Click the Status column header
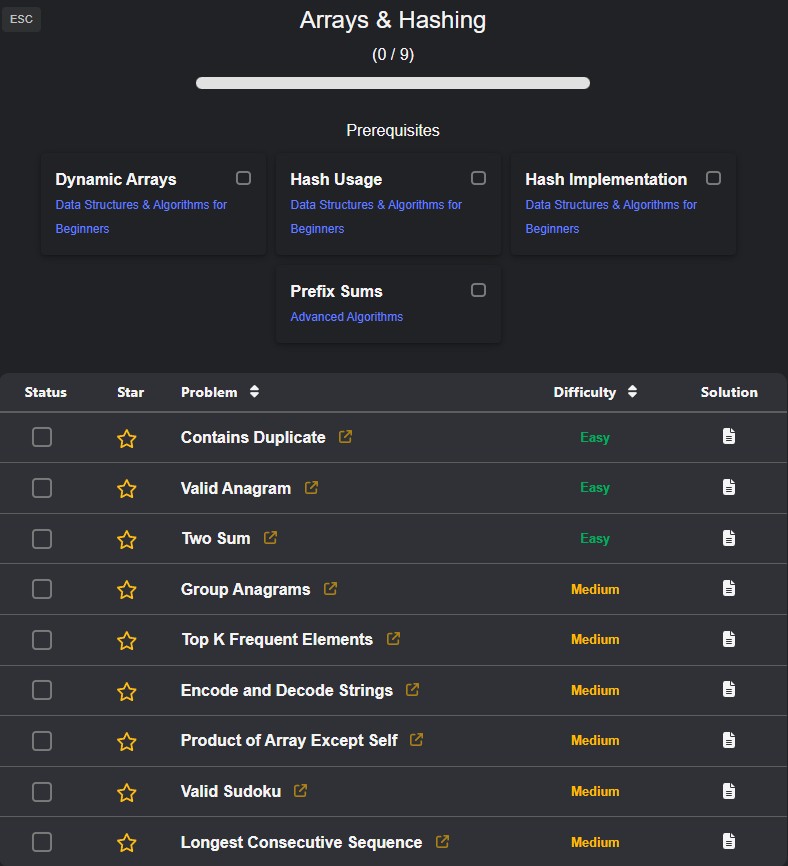 45,392
